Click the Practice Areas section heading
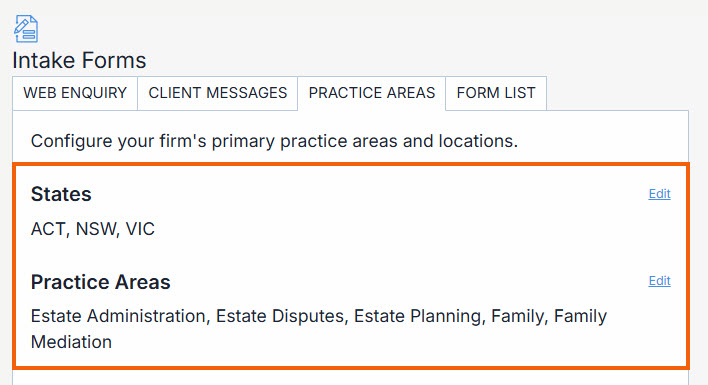This screenshot has width=708, height=385. tap(100, 282)
